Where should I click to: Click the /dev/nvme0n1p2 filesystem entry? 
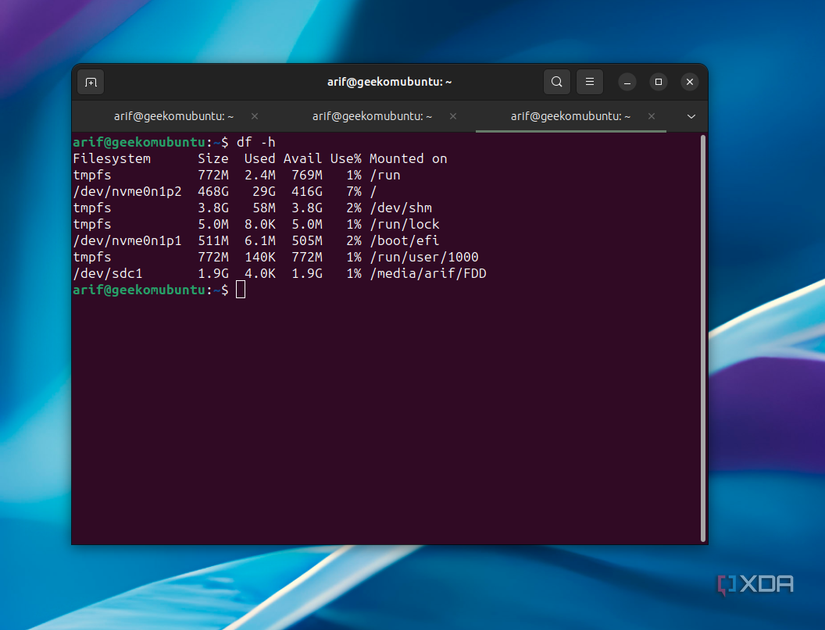(x=127, y=191)
